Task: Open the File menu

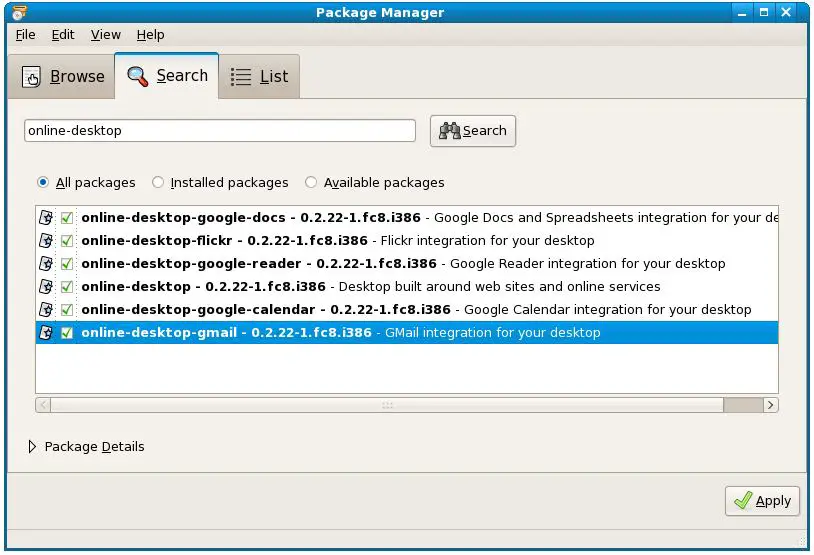Action: [25, 35]
